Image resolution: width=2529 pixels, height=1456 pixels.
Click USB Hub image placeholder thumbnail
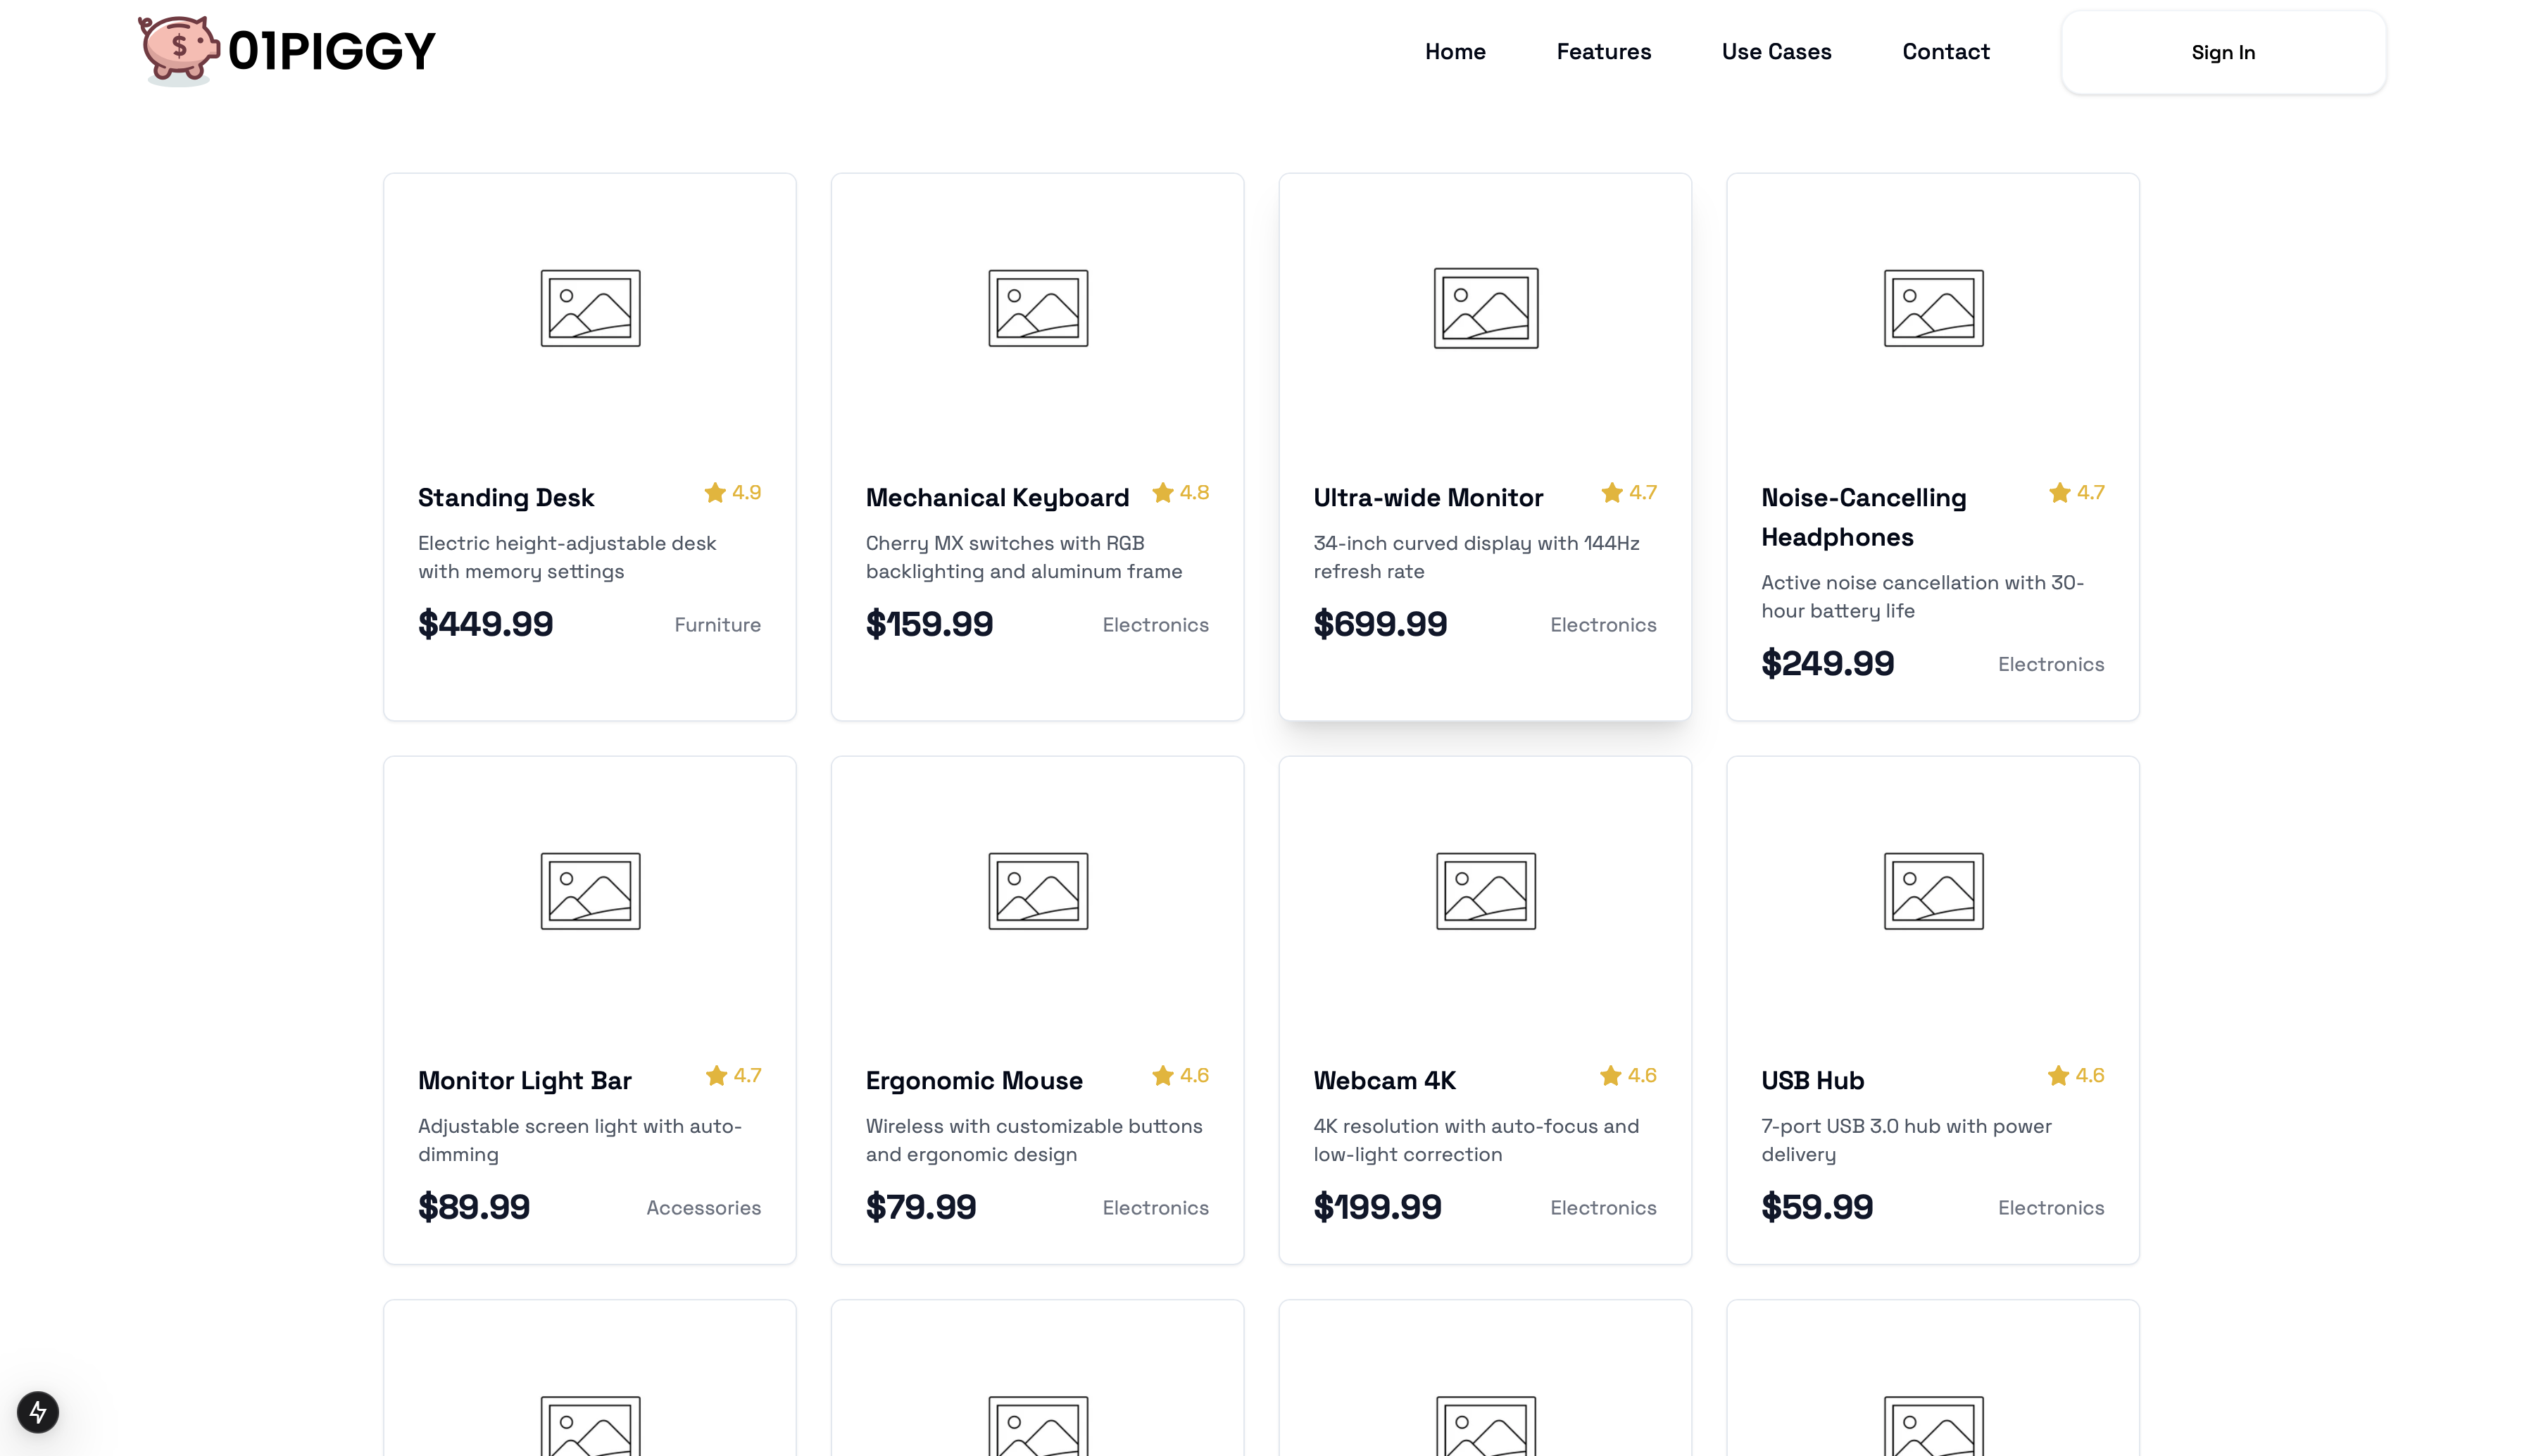coord(1932,891)
